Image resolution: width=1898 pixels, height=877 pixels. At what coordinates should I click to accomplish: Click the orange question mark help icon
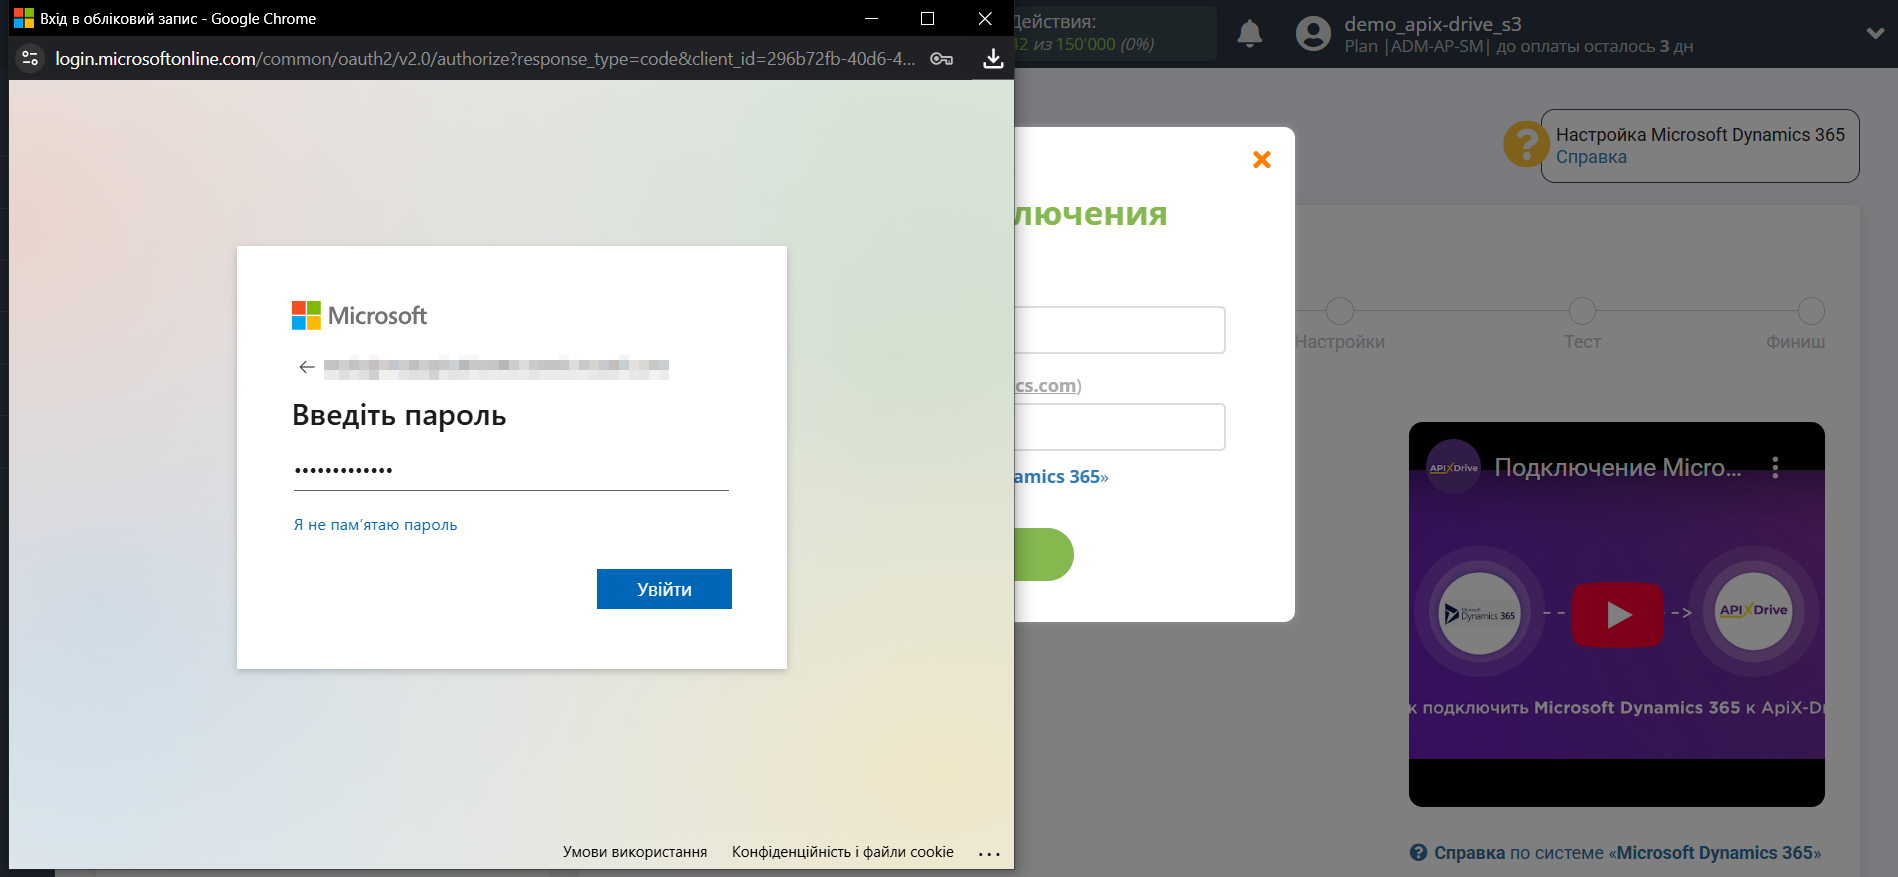[1525, 144]
